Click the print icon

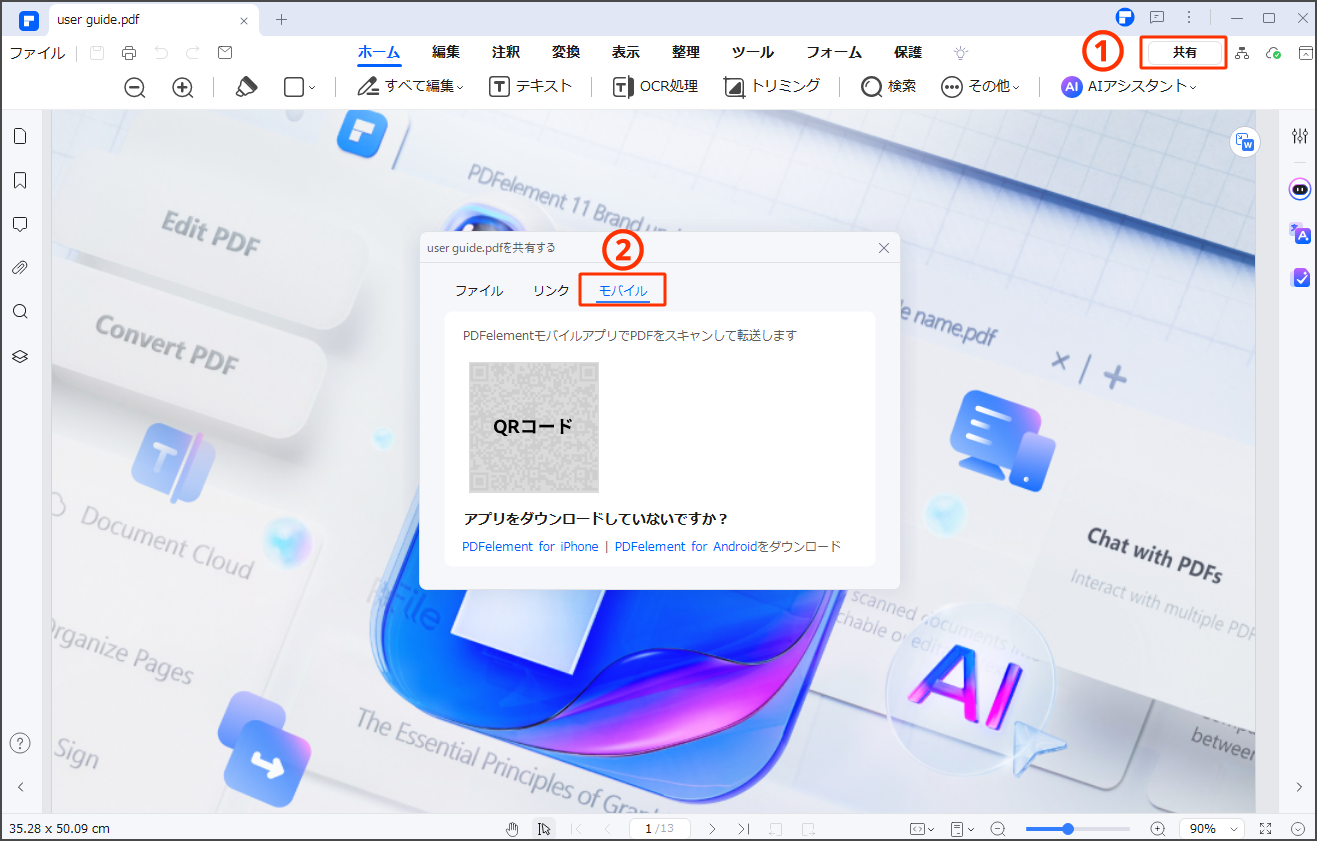point(129,53)
